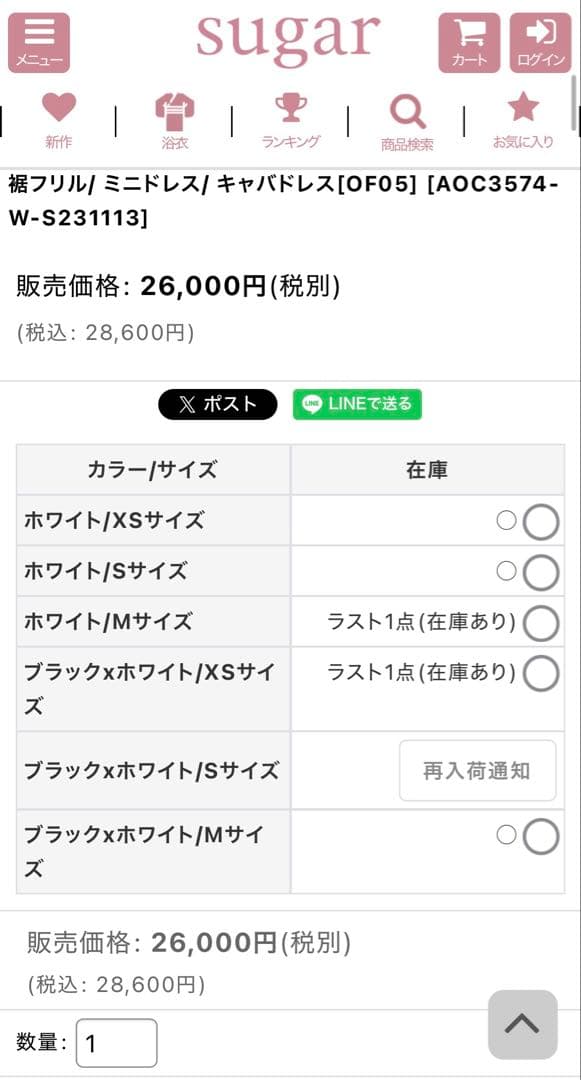Select the ホワイト/XSサイズ radio button
This screenshot has width=581, height=1080.
[540, 521]
